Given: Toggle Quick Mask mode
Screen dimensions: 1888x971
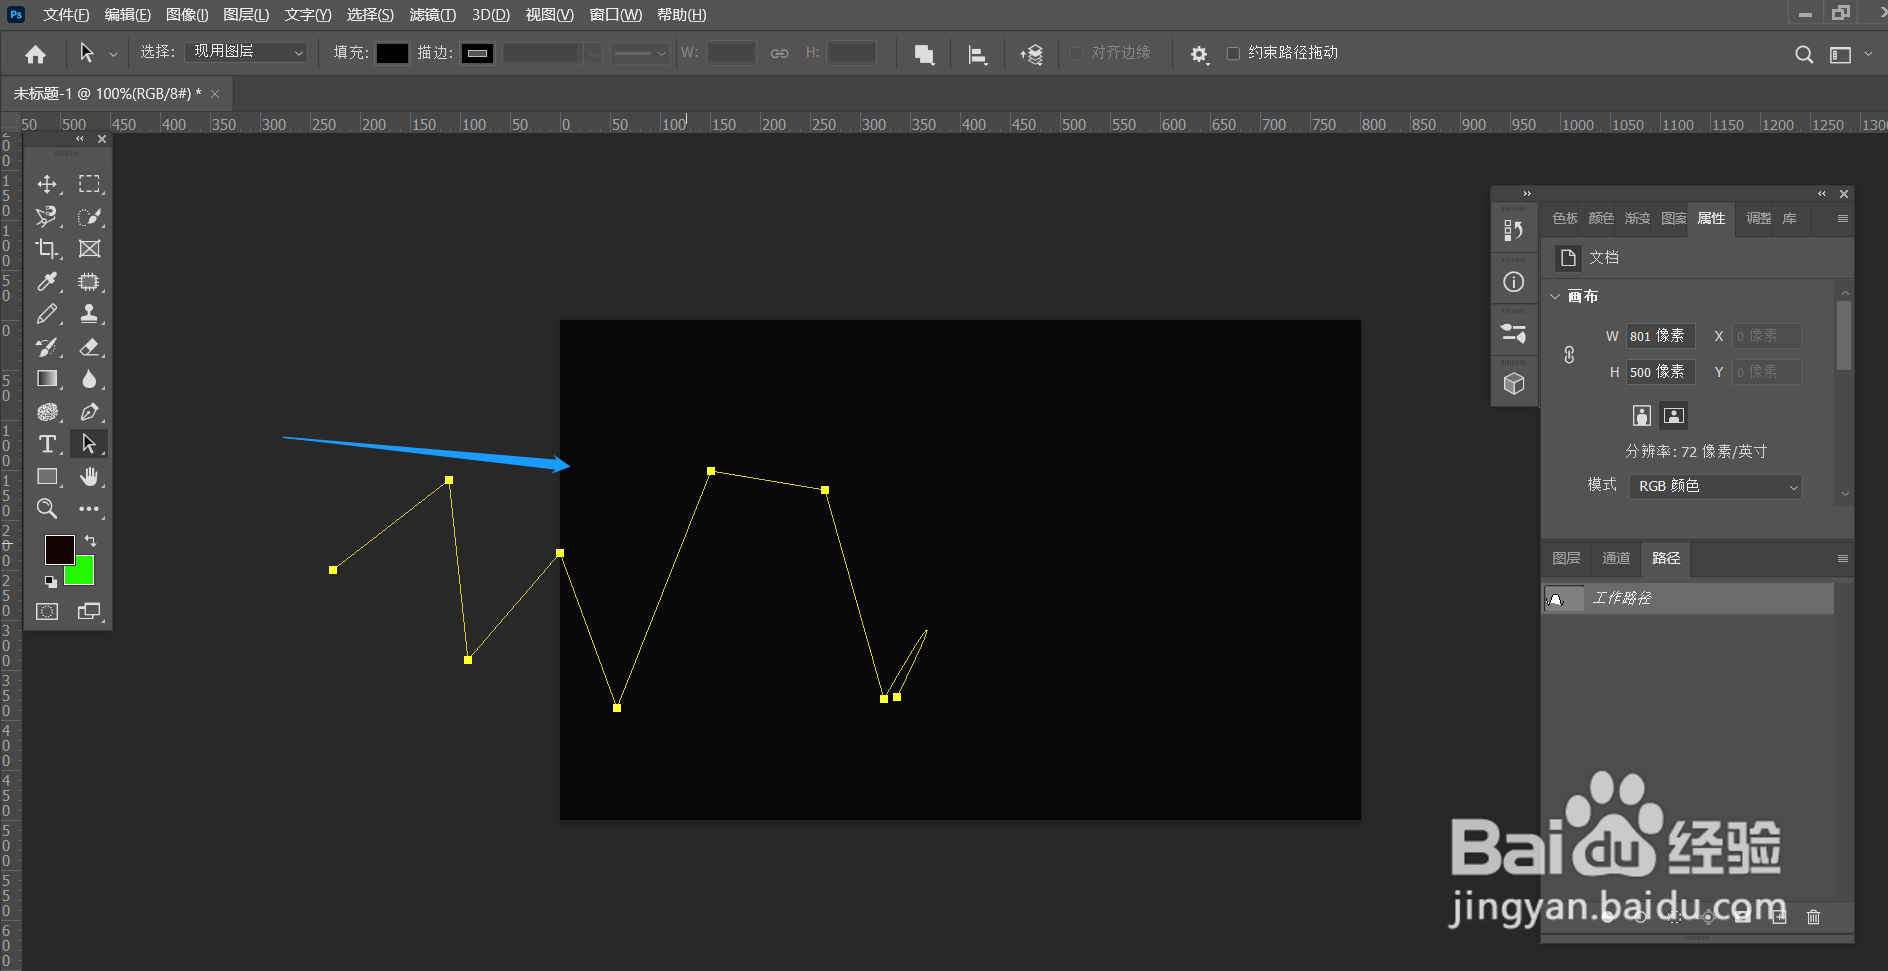Looking at the screenshot, I should [x=47, y=611].
